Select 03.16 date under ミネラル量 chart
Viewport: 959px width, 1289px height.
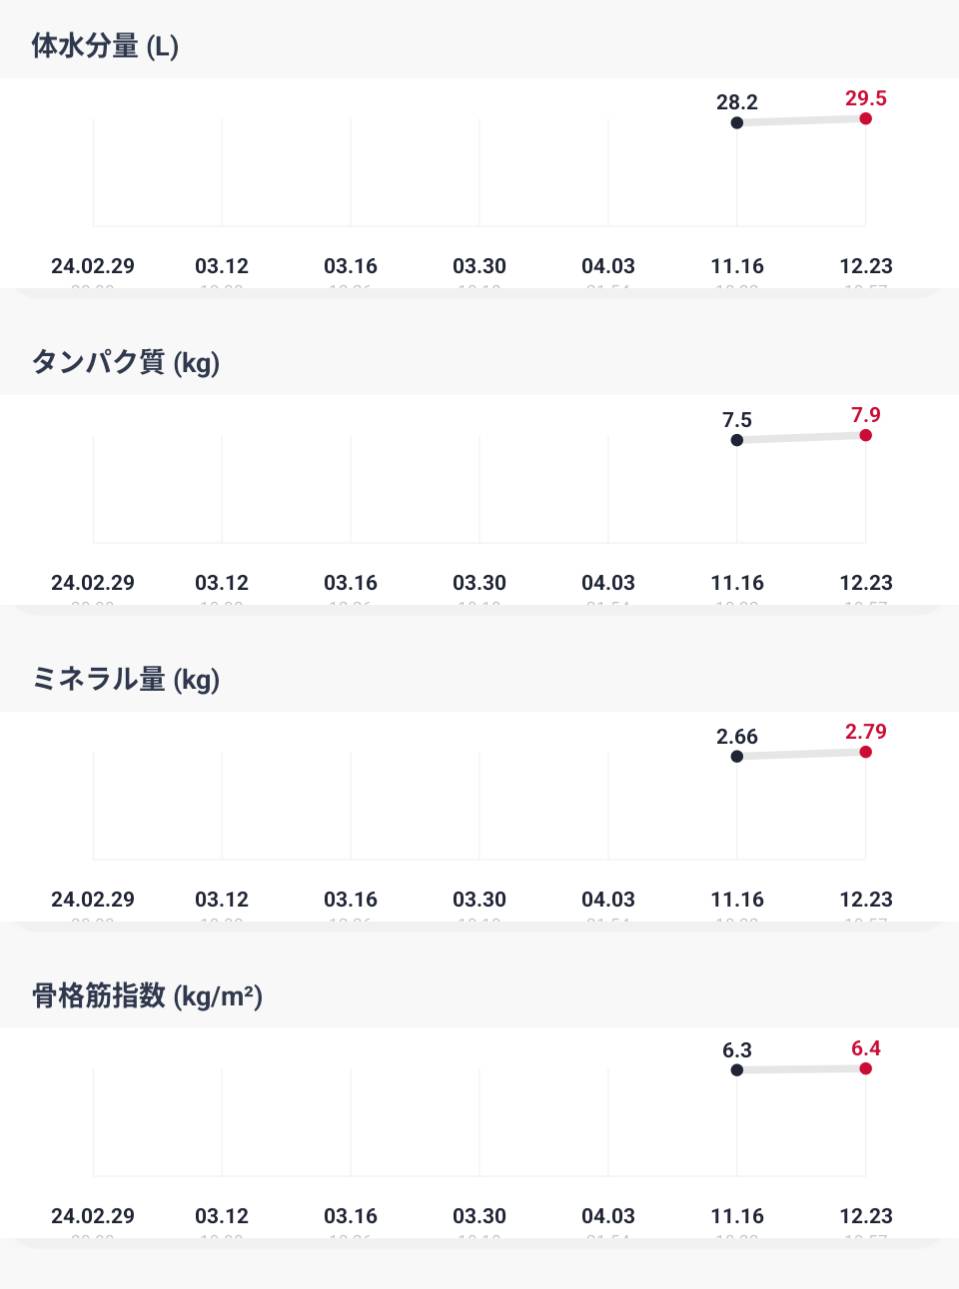(351, 900)
